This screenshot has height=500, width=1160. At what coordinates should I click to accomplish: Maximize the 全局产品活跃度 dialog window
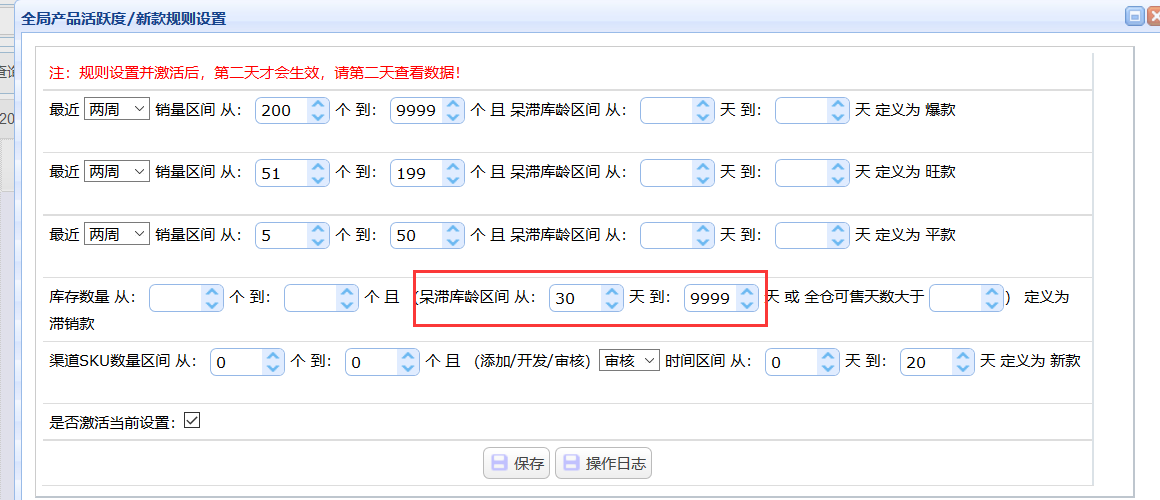[1135, 17]
